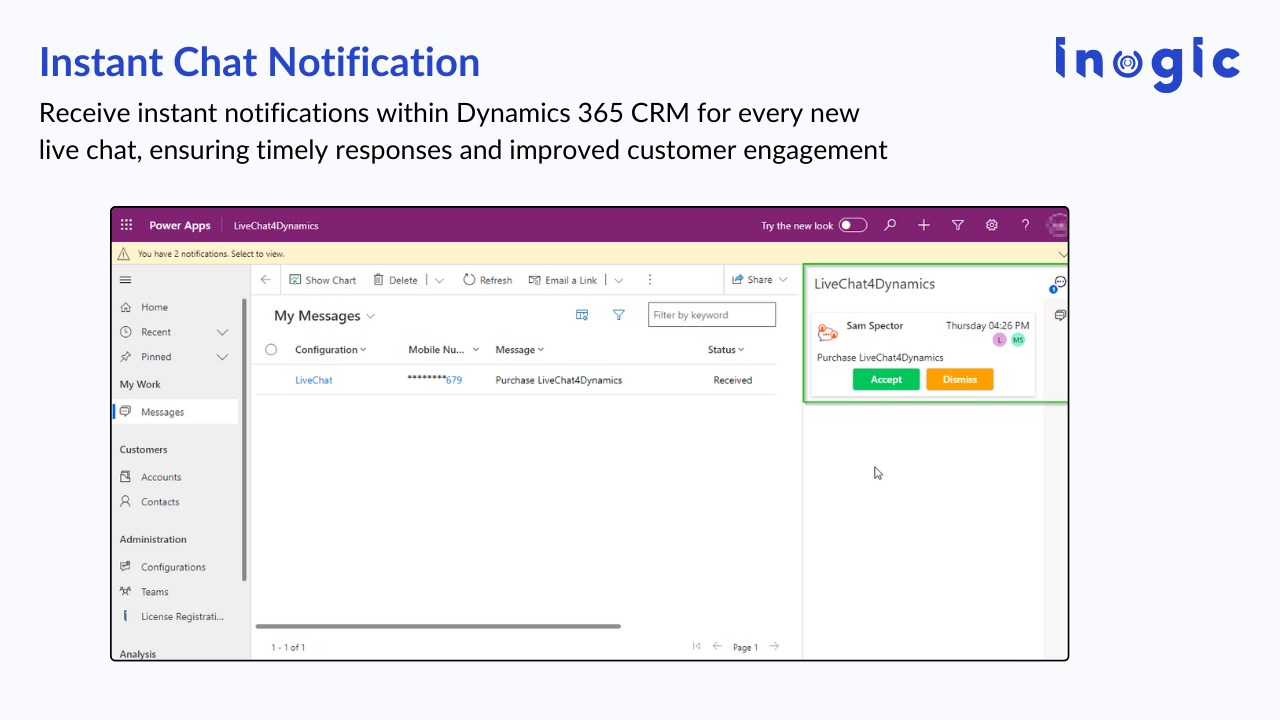This screenshot has width=1280, height=720.
Task: Click the user profile avatar in the header
Action: coord(1057,225)
